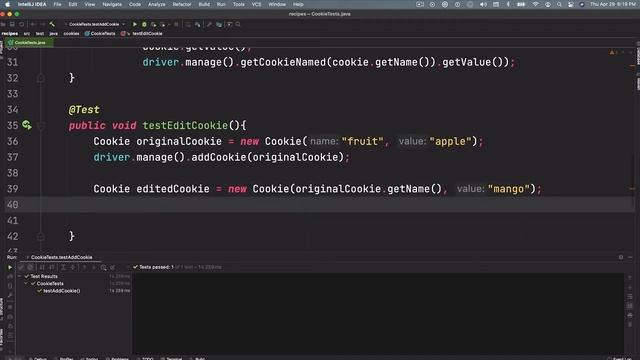Click the @Test annotation on line 34

(x=84, y=110)
